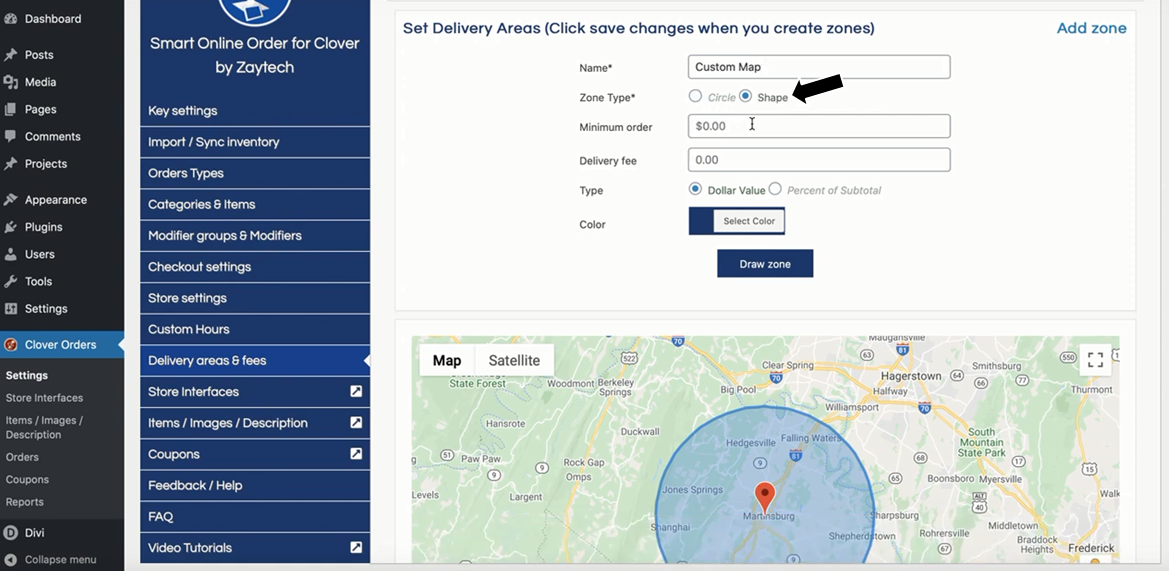Choose Dollar Value fee type
1169x571 pixels.
click(x=695, y=189)
